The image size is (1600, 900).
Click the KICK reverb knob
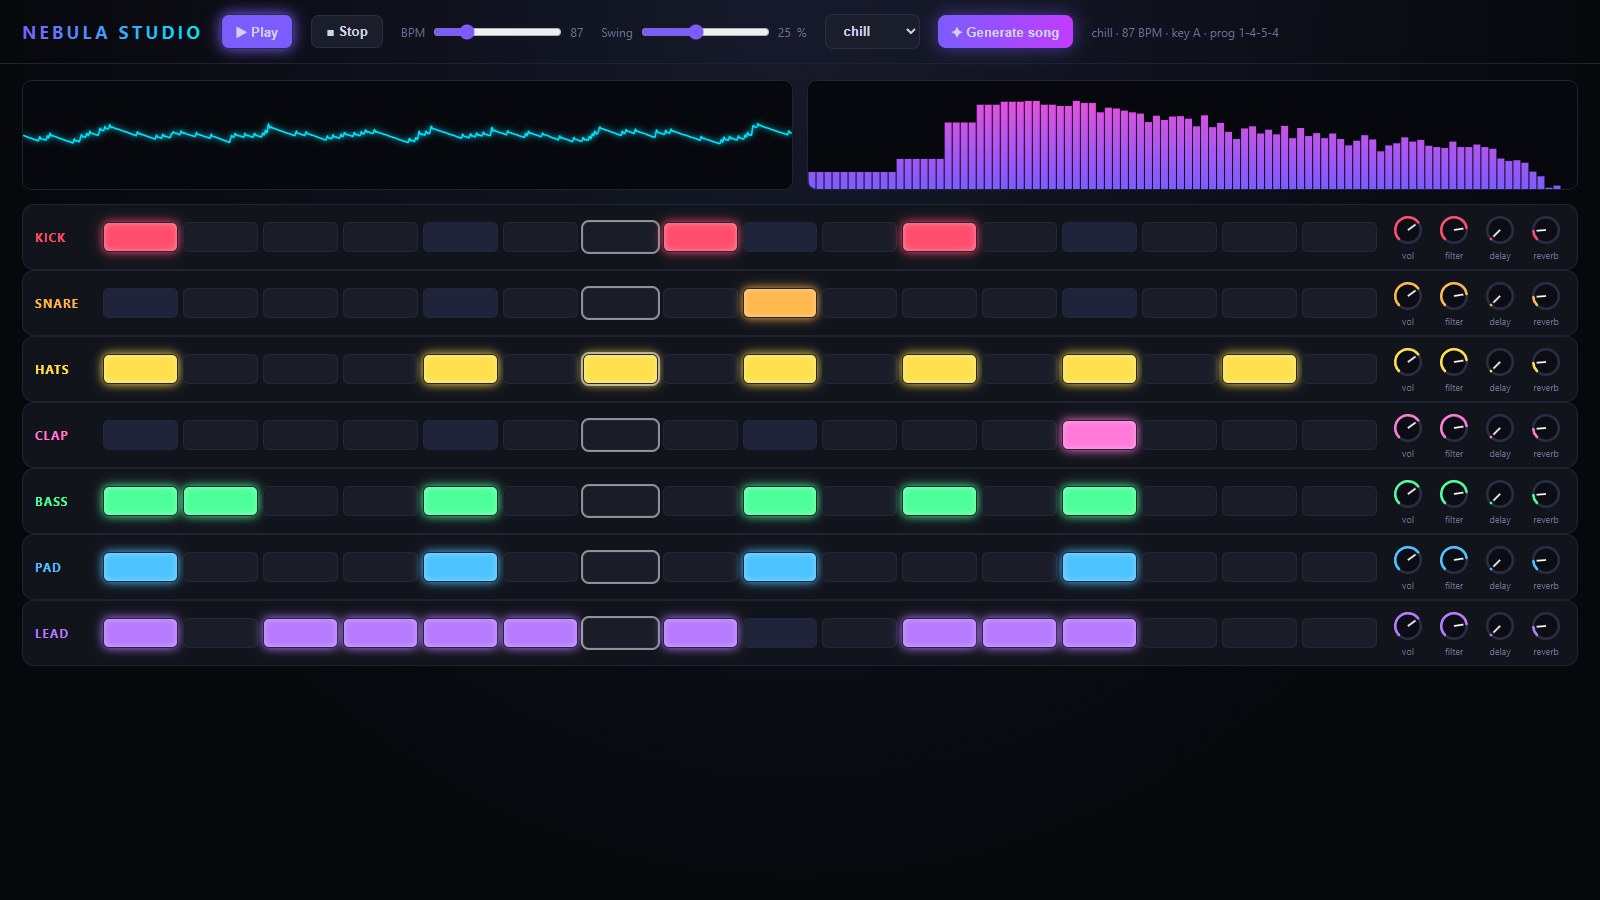pos(1545,230)
